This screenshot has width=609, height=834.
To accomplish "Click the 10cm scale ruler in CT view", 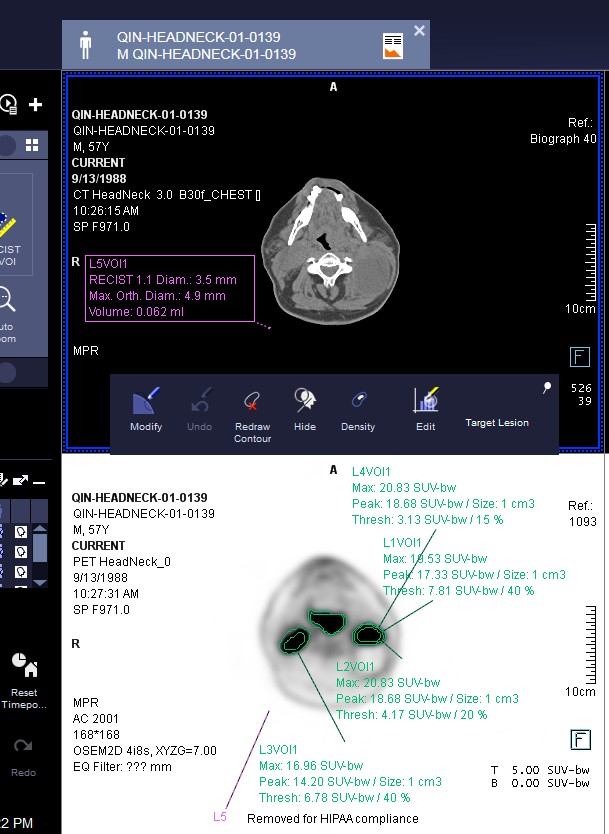I will (x=589, y=264).
